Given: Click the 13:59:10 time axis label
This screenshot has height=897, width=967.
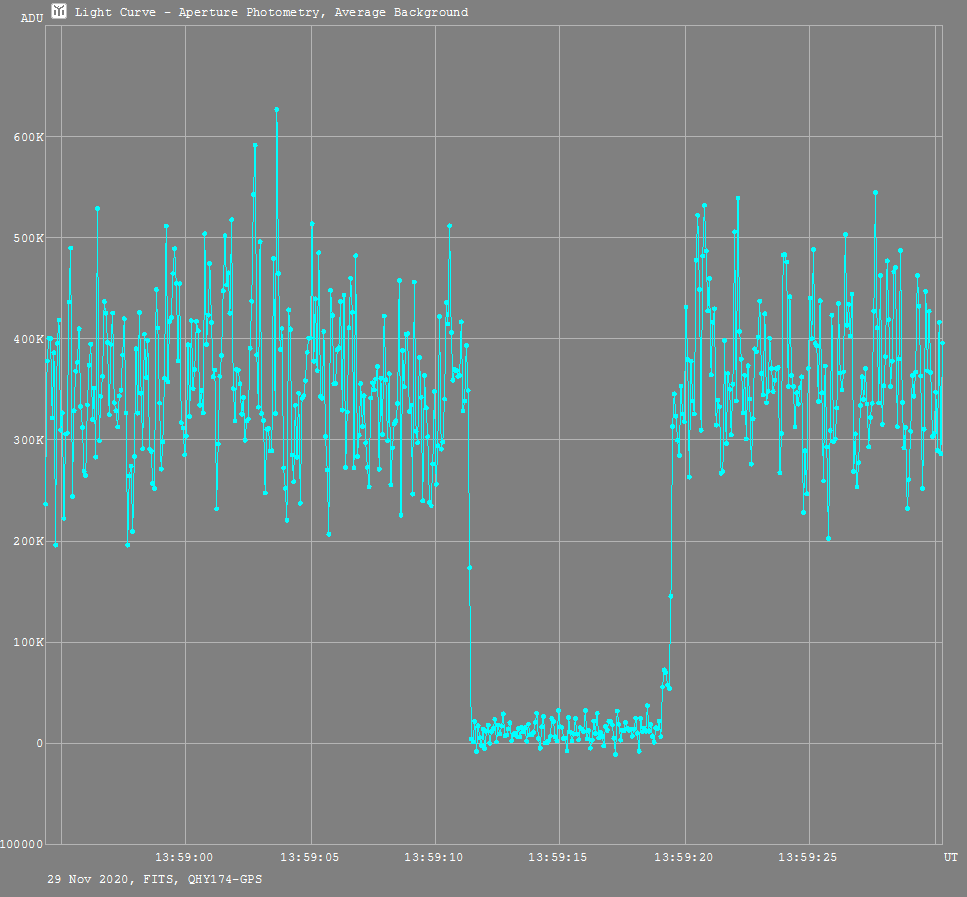Looking at the screenshot, I should click(434, 857).
